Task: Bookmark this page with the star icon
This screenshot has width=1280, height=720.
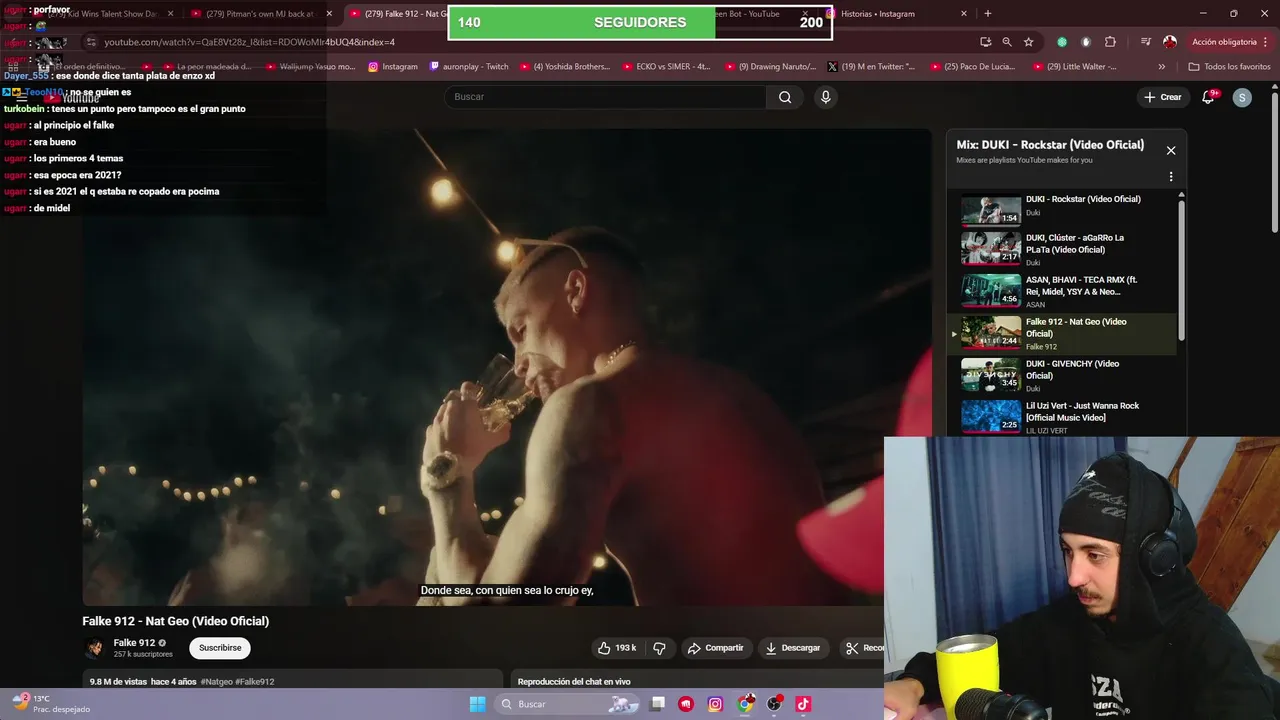Action: [1028, 42]
